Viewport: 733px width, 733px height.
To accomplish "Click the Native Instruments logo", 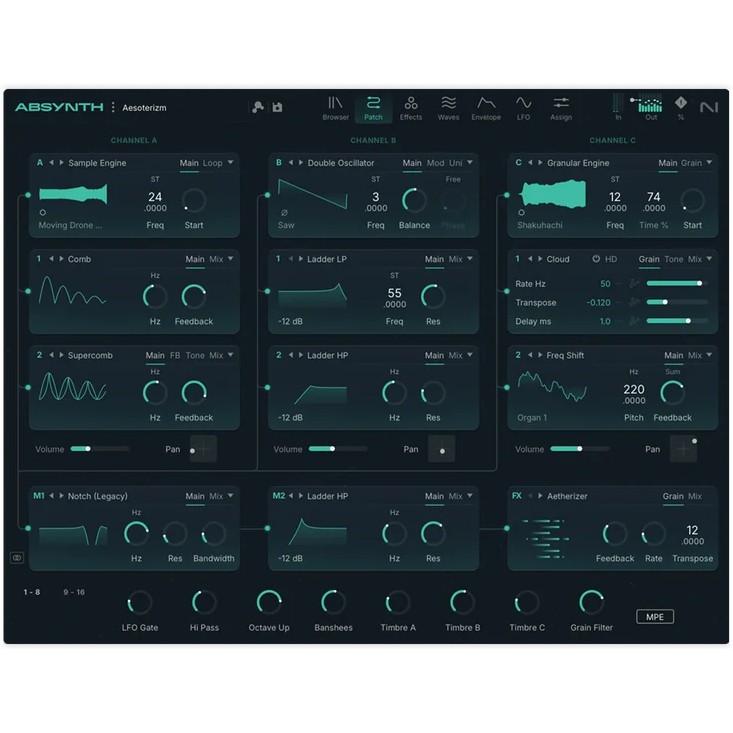I will (709, 108).
